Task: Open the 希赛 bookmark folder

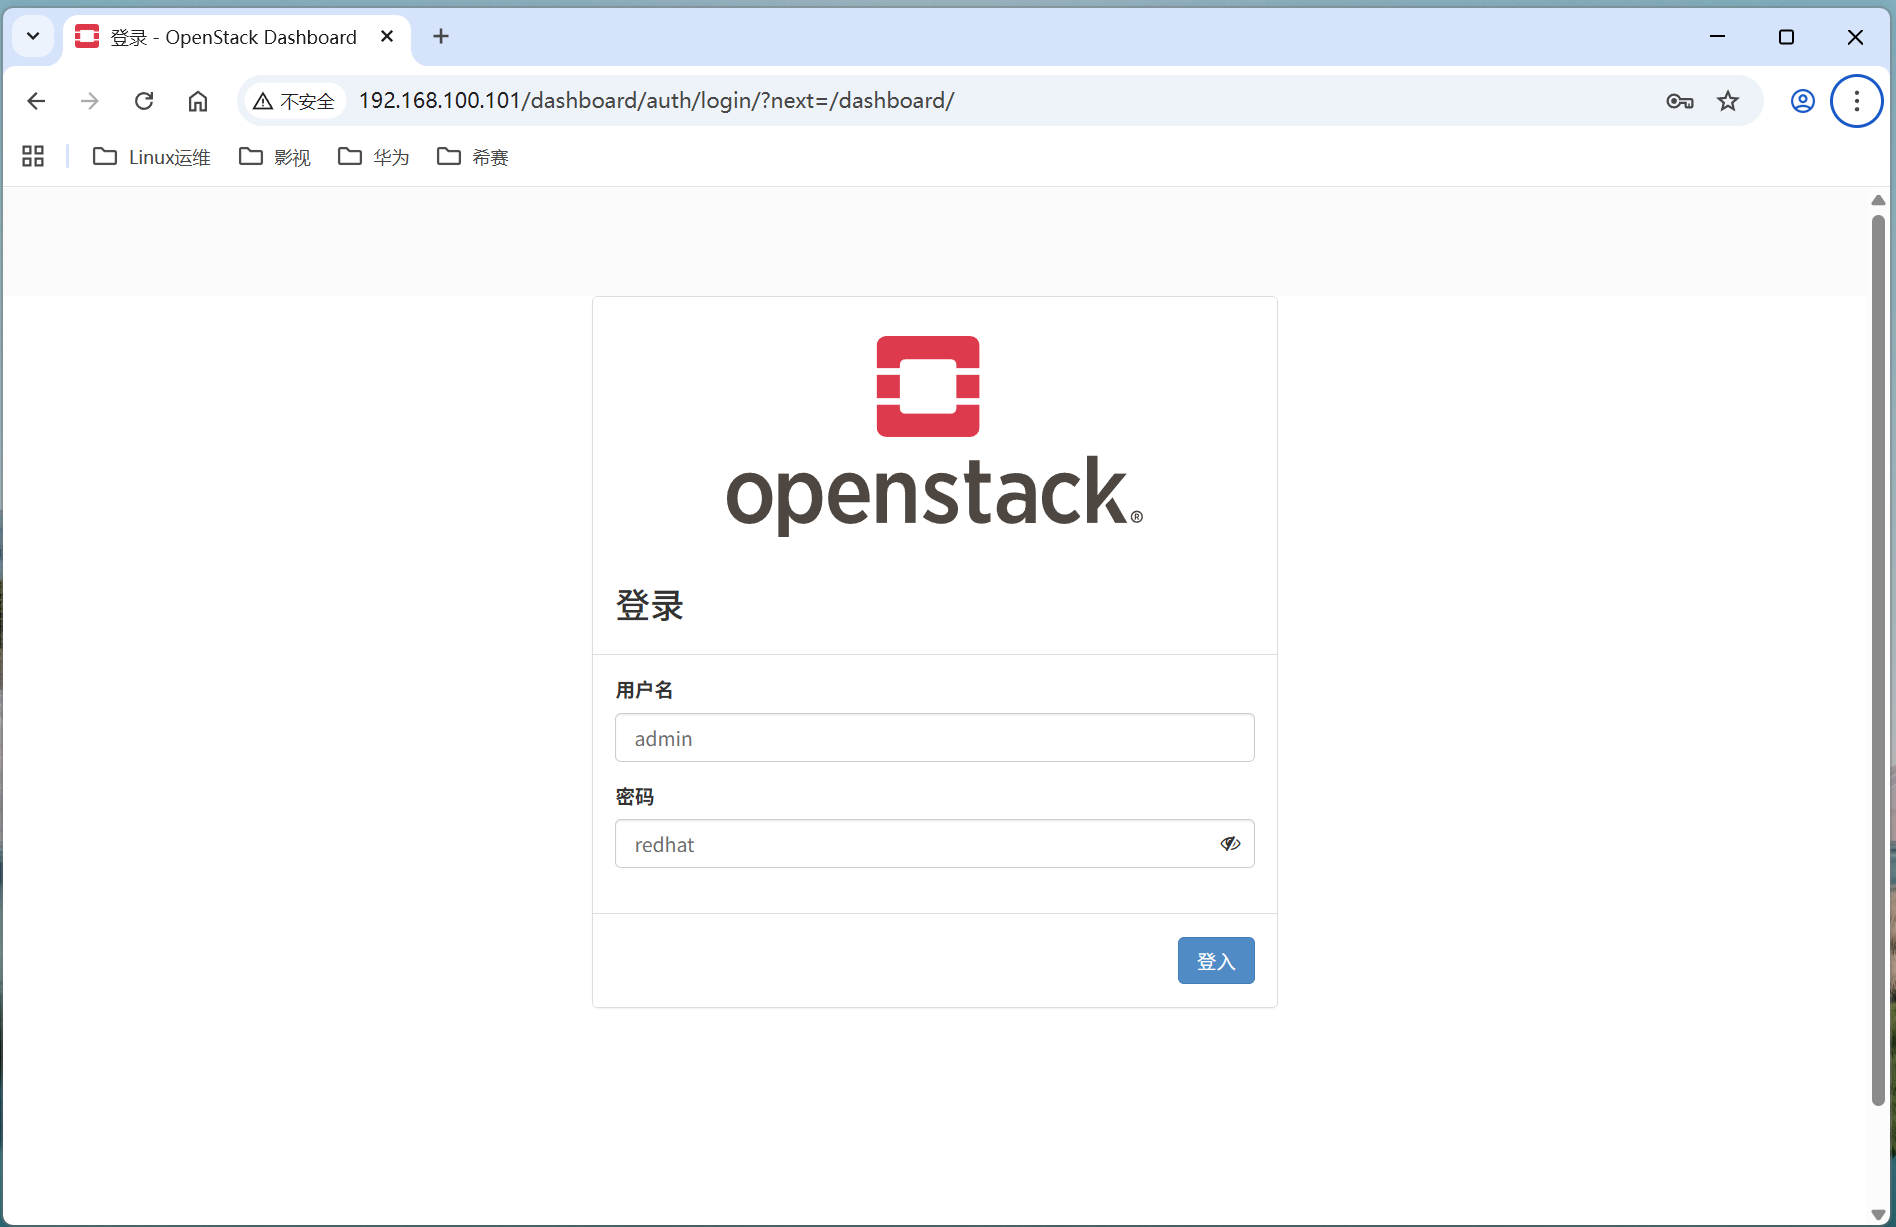Action: pyautogui.click(x=473, y=157)
